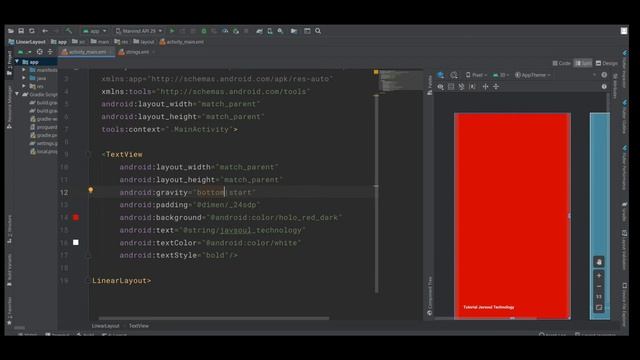
Task: Open the API 30 version dropdown in preview
Action: [x=501, y=75]
